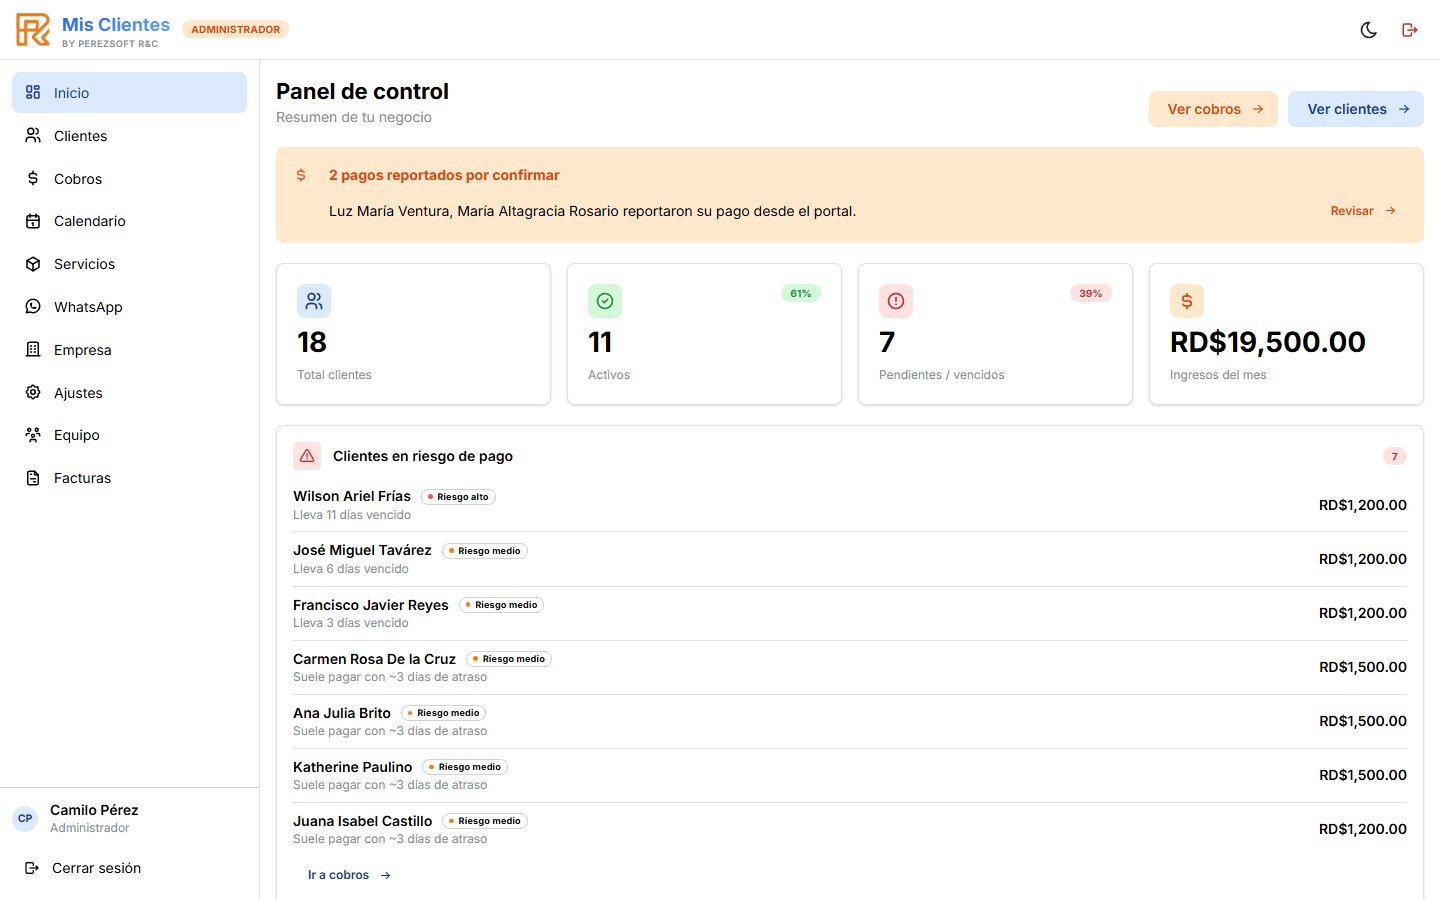Click the WhatsApp icon in sidebar
1440x900 pixels.
click(33, 307)
